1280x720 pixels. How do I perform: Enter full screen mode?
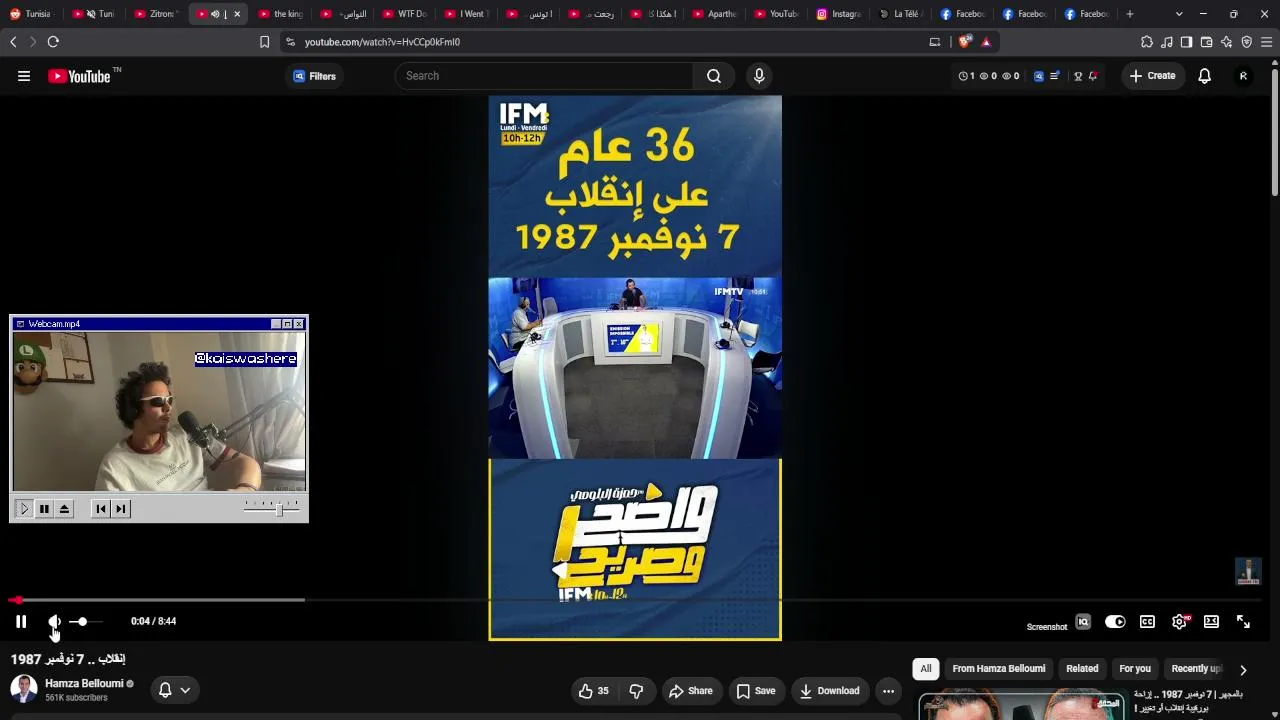tap(1243, 622)
